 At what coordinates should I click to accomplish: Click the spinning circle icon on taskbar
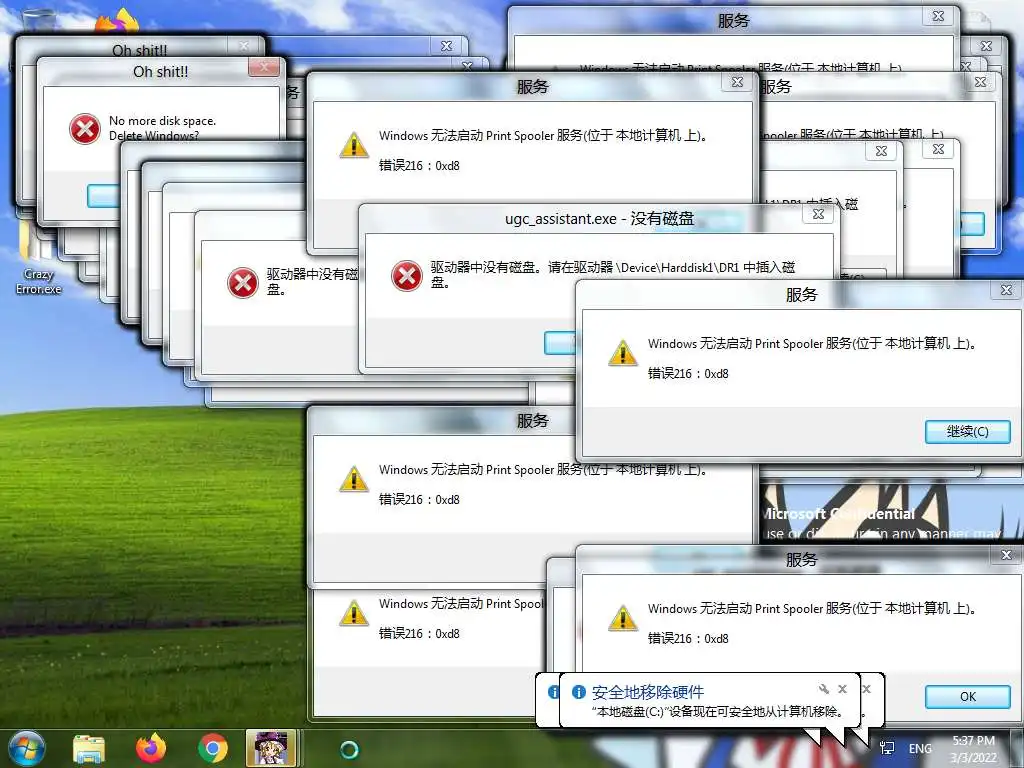pos(349,750)
